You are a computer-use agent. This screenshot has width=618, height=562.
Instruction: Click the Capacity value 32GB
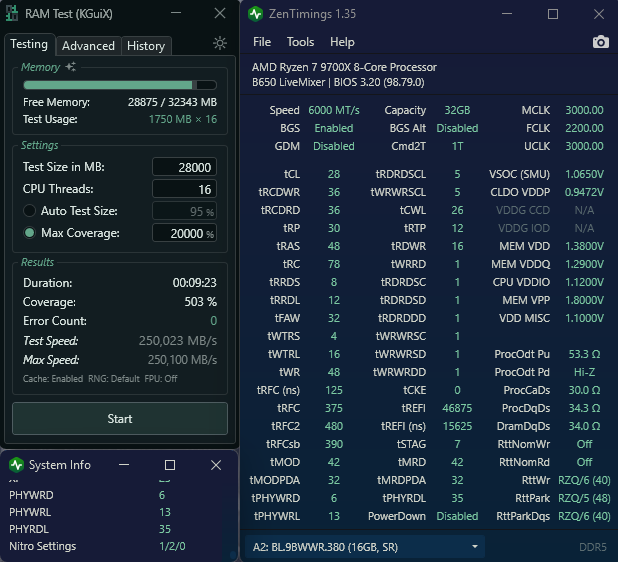point(457,110)
